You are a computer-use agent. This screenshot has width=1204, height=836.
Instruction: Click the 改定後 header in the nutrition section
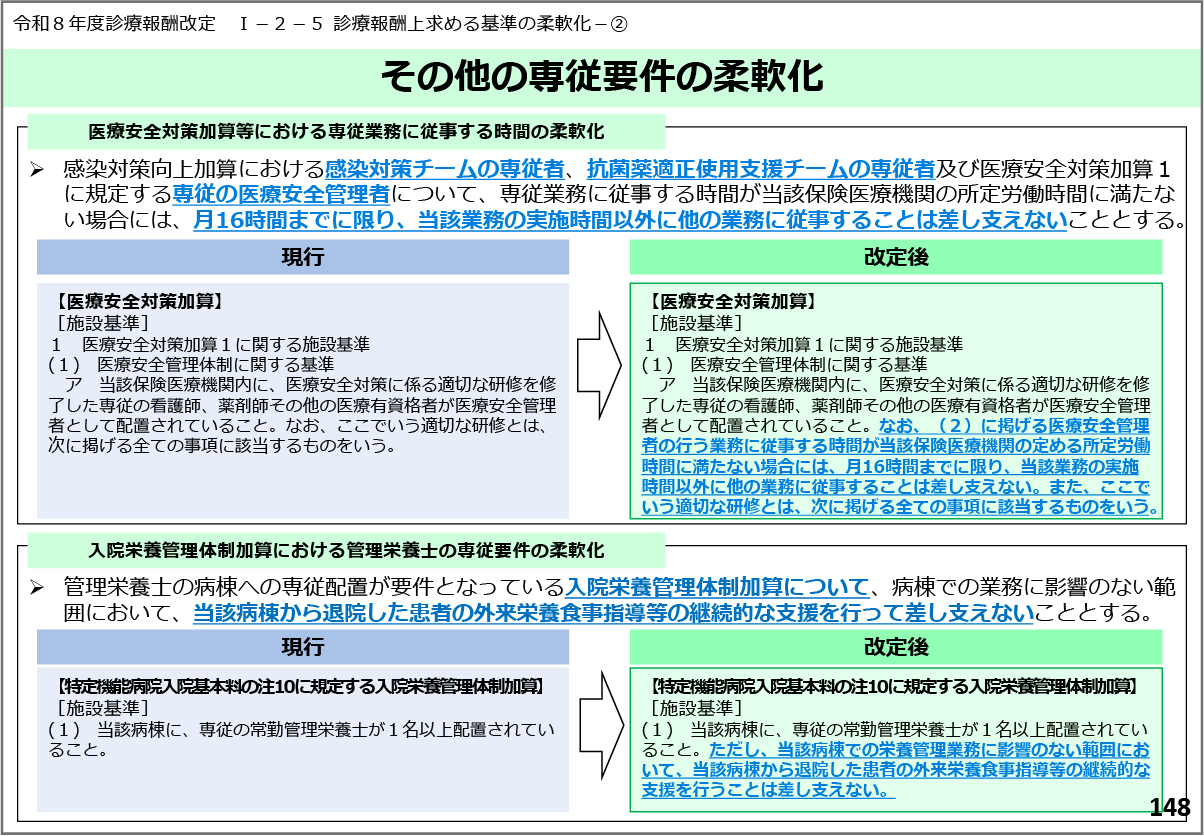[896, 647]
